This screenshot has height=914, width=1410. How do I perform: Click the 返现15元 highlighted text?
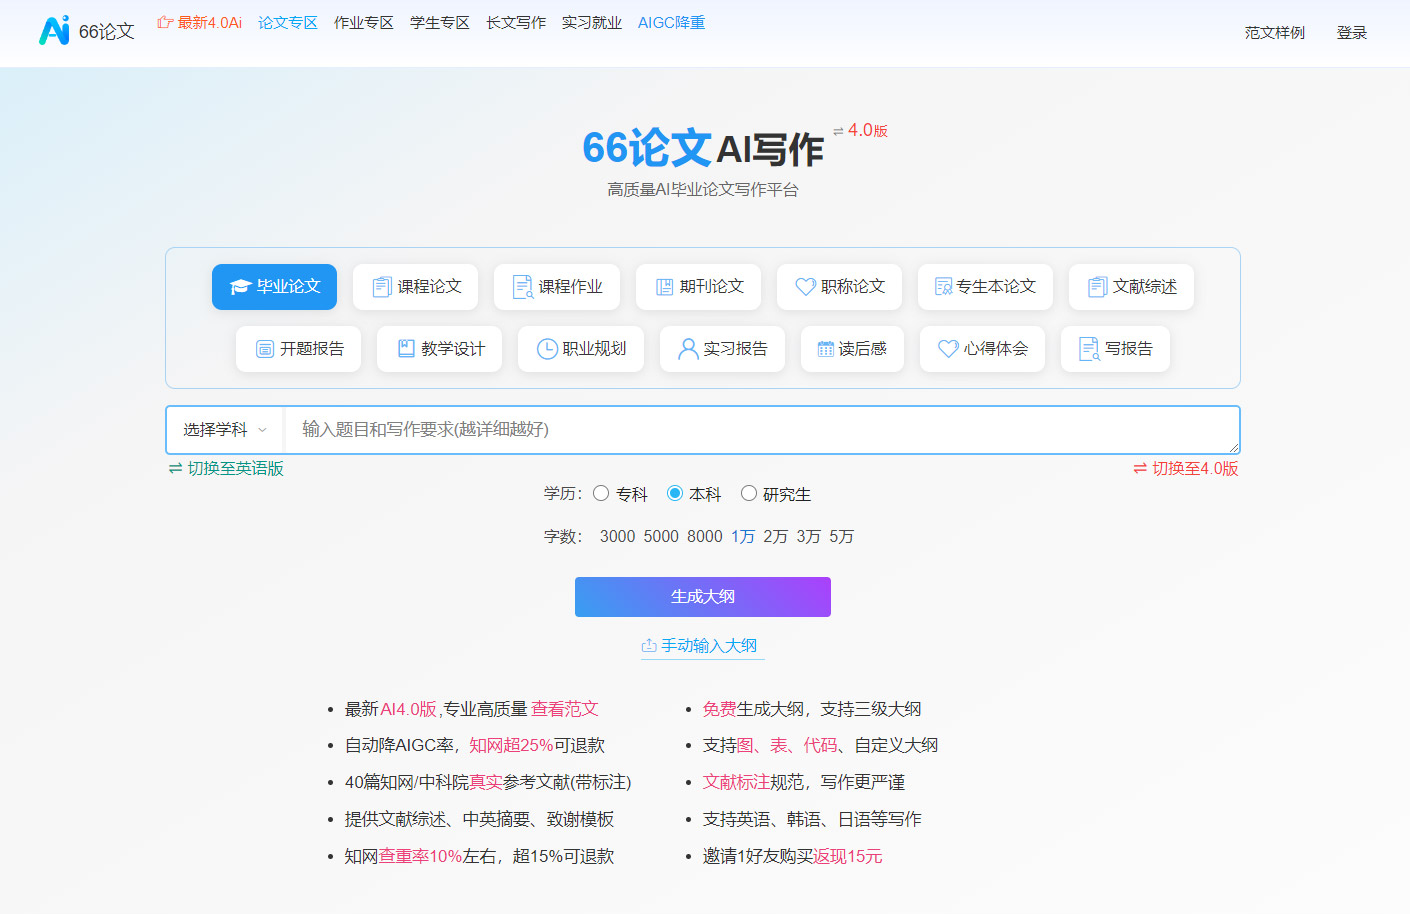pyautogui.click(x=848, y=856)
